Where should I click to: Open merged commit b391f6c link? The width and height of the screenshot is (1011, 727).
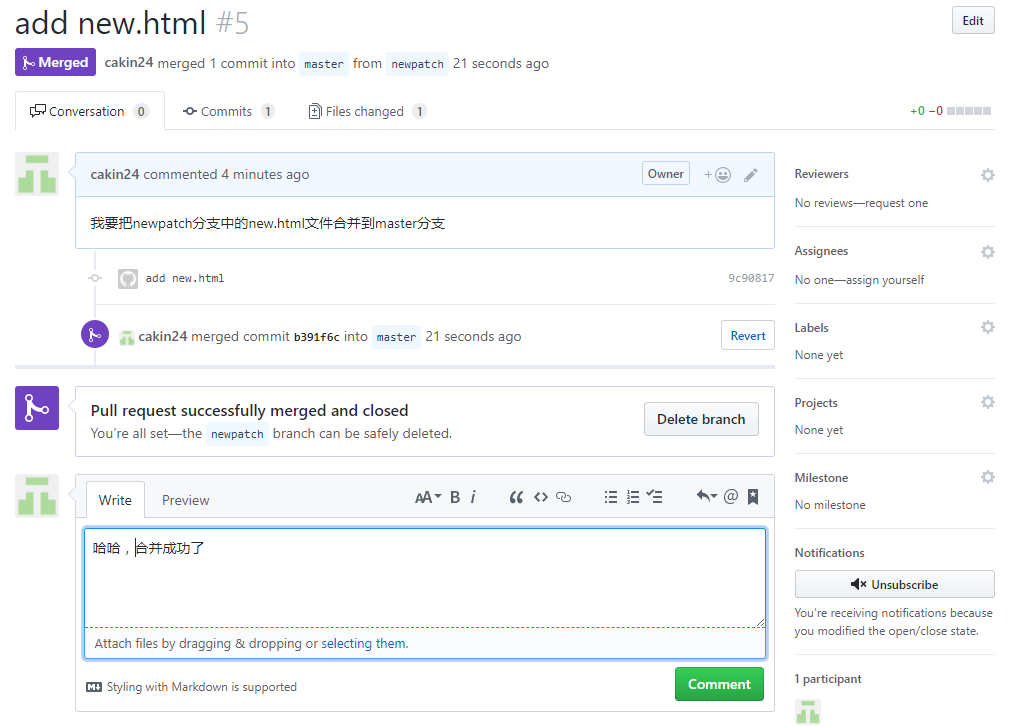coord(317,337)
